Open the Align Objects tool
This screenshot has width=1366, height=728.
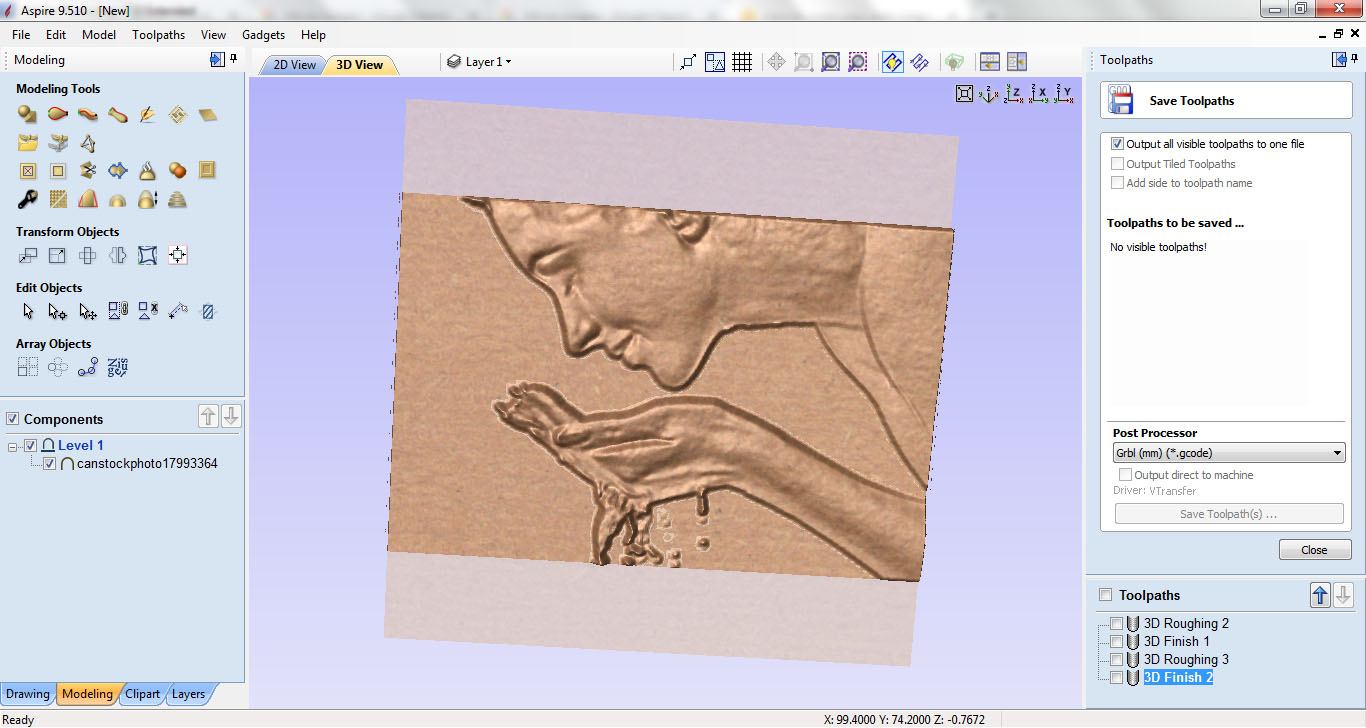[178, 255]
